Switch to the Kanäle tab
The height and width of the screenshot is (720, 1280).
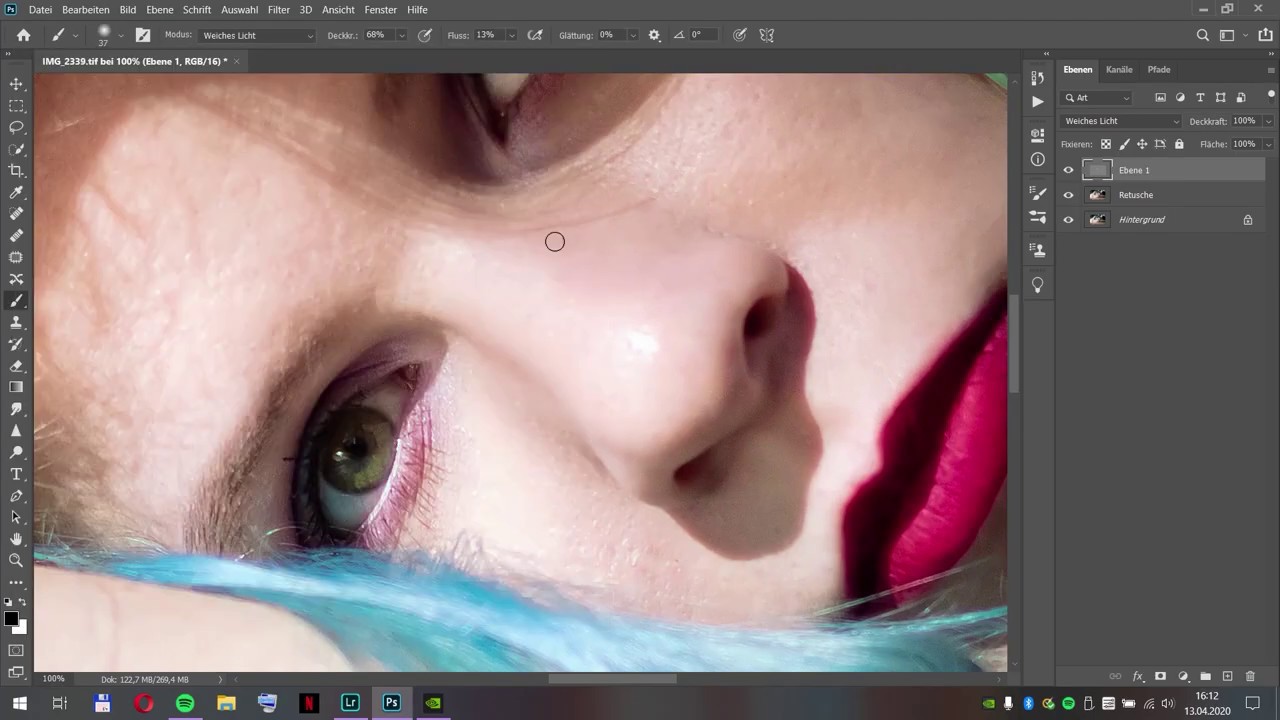coord(1119,70)
